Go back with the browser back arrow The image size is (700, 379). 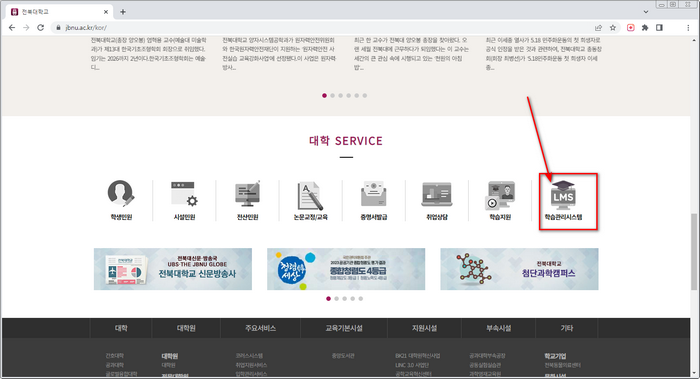pos(12,28)
